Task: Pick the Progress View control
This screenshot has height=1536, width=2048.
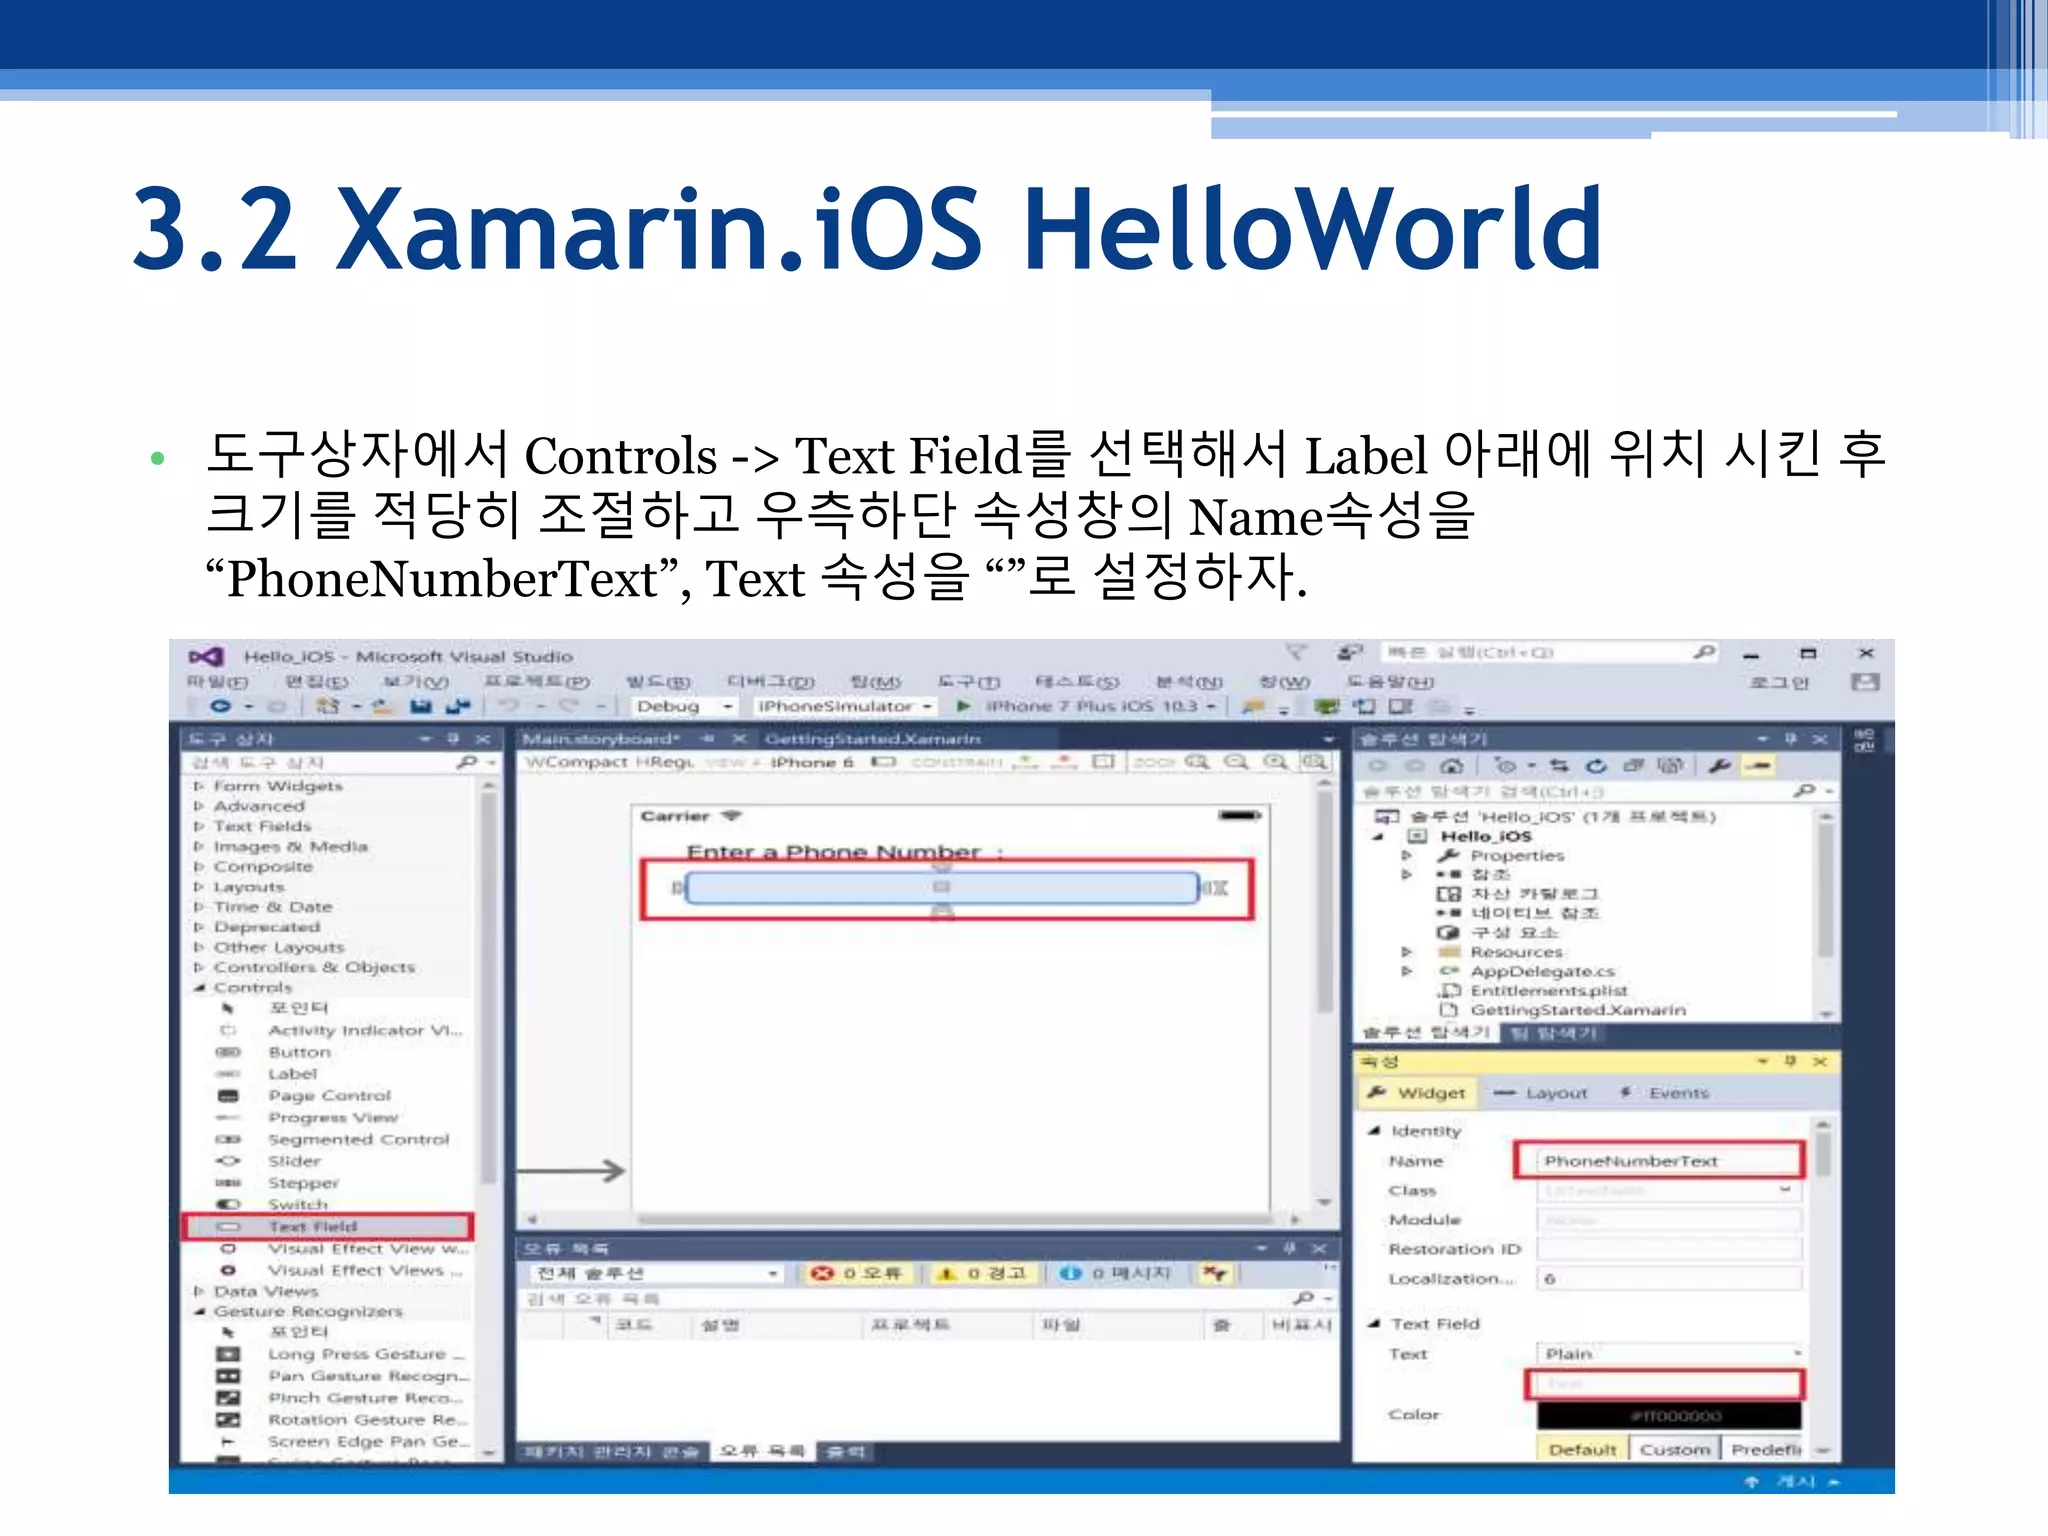Action: [308, 1118]
